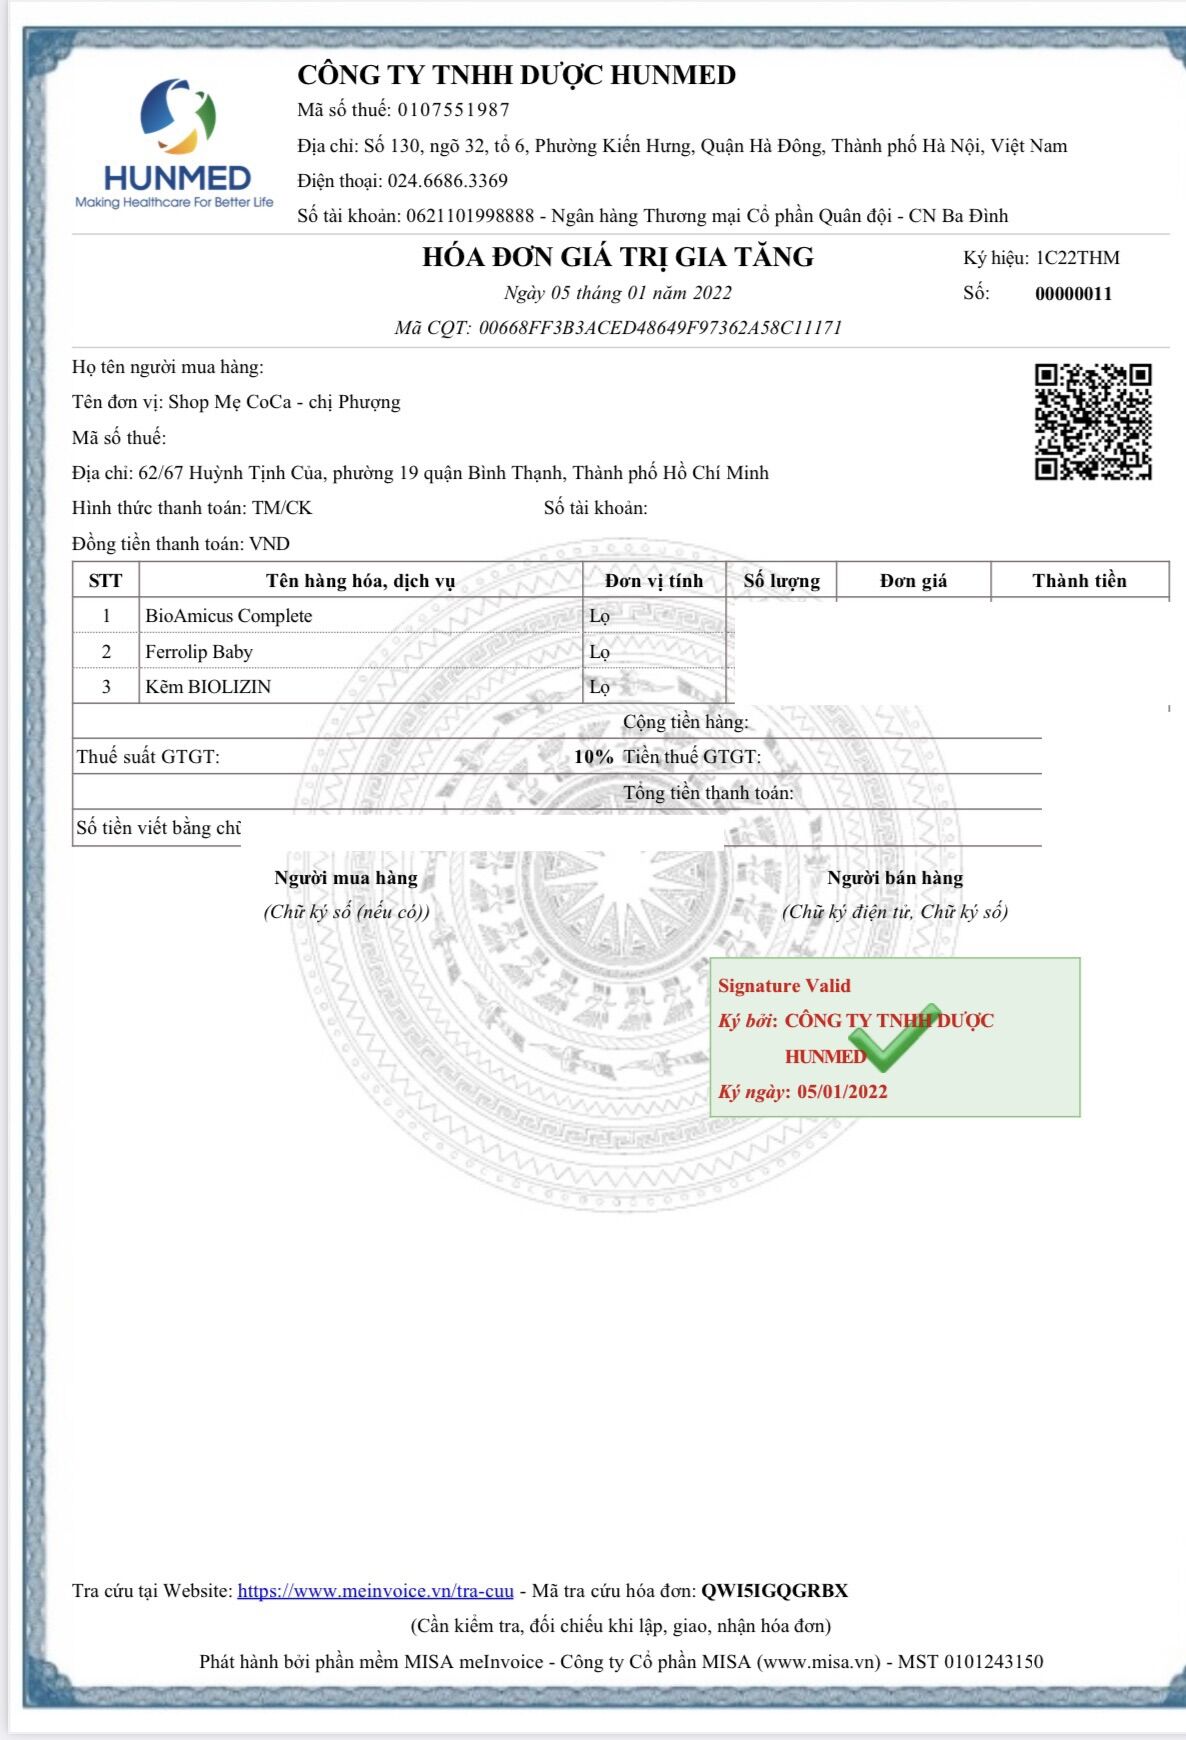Click the 'Số tài khoản:' buyer label
1186x1740 pixels.
[596, 508]
